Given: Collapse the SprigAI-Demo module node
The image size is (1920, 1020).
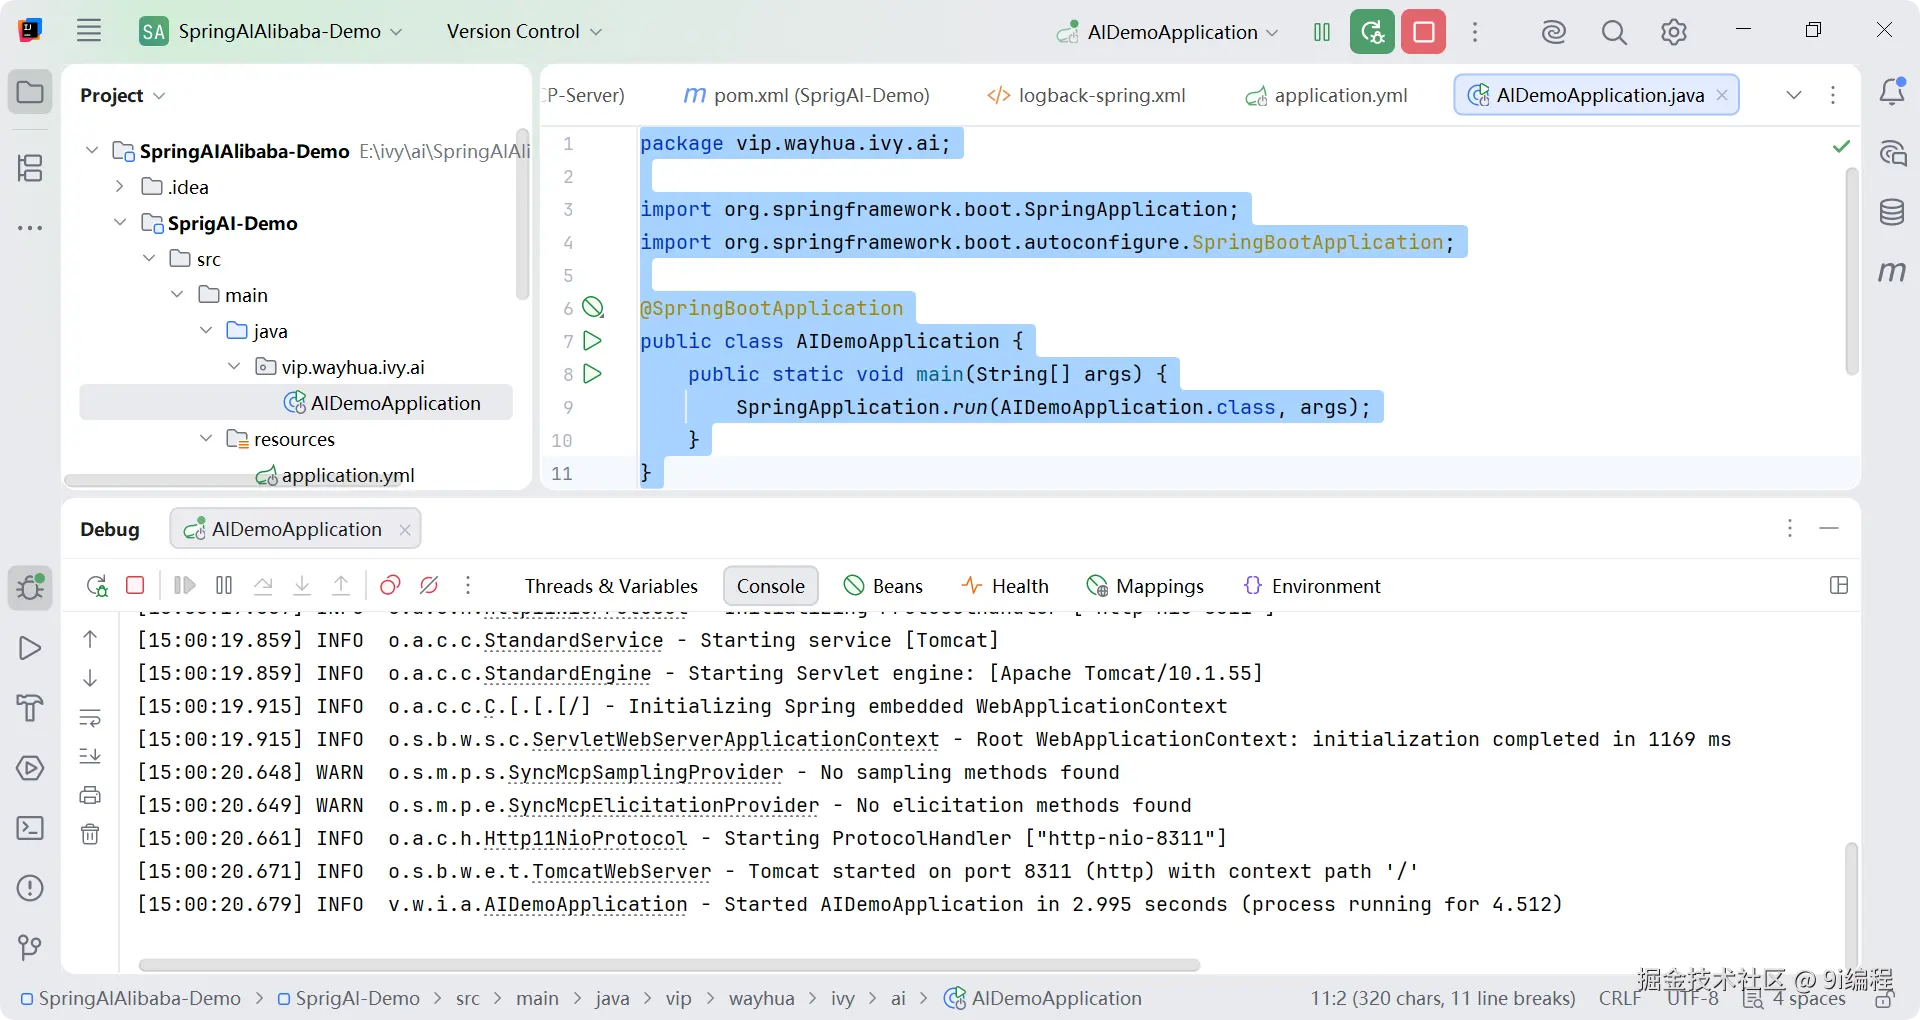Looking at the screenshot, I should click(120, 222).
